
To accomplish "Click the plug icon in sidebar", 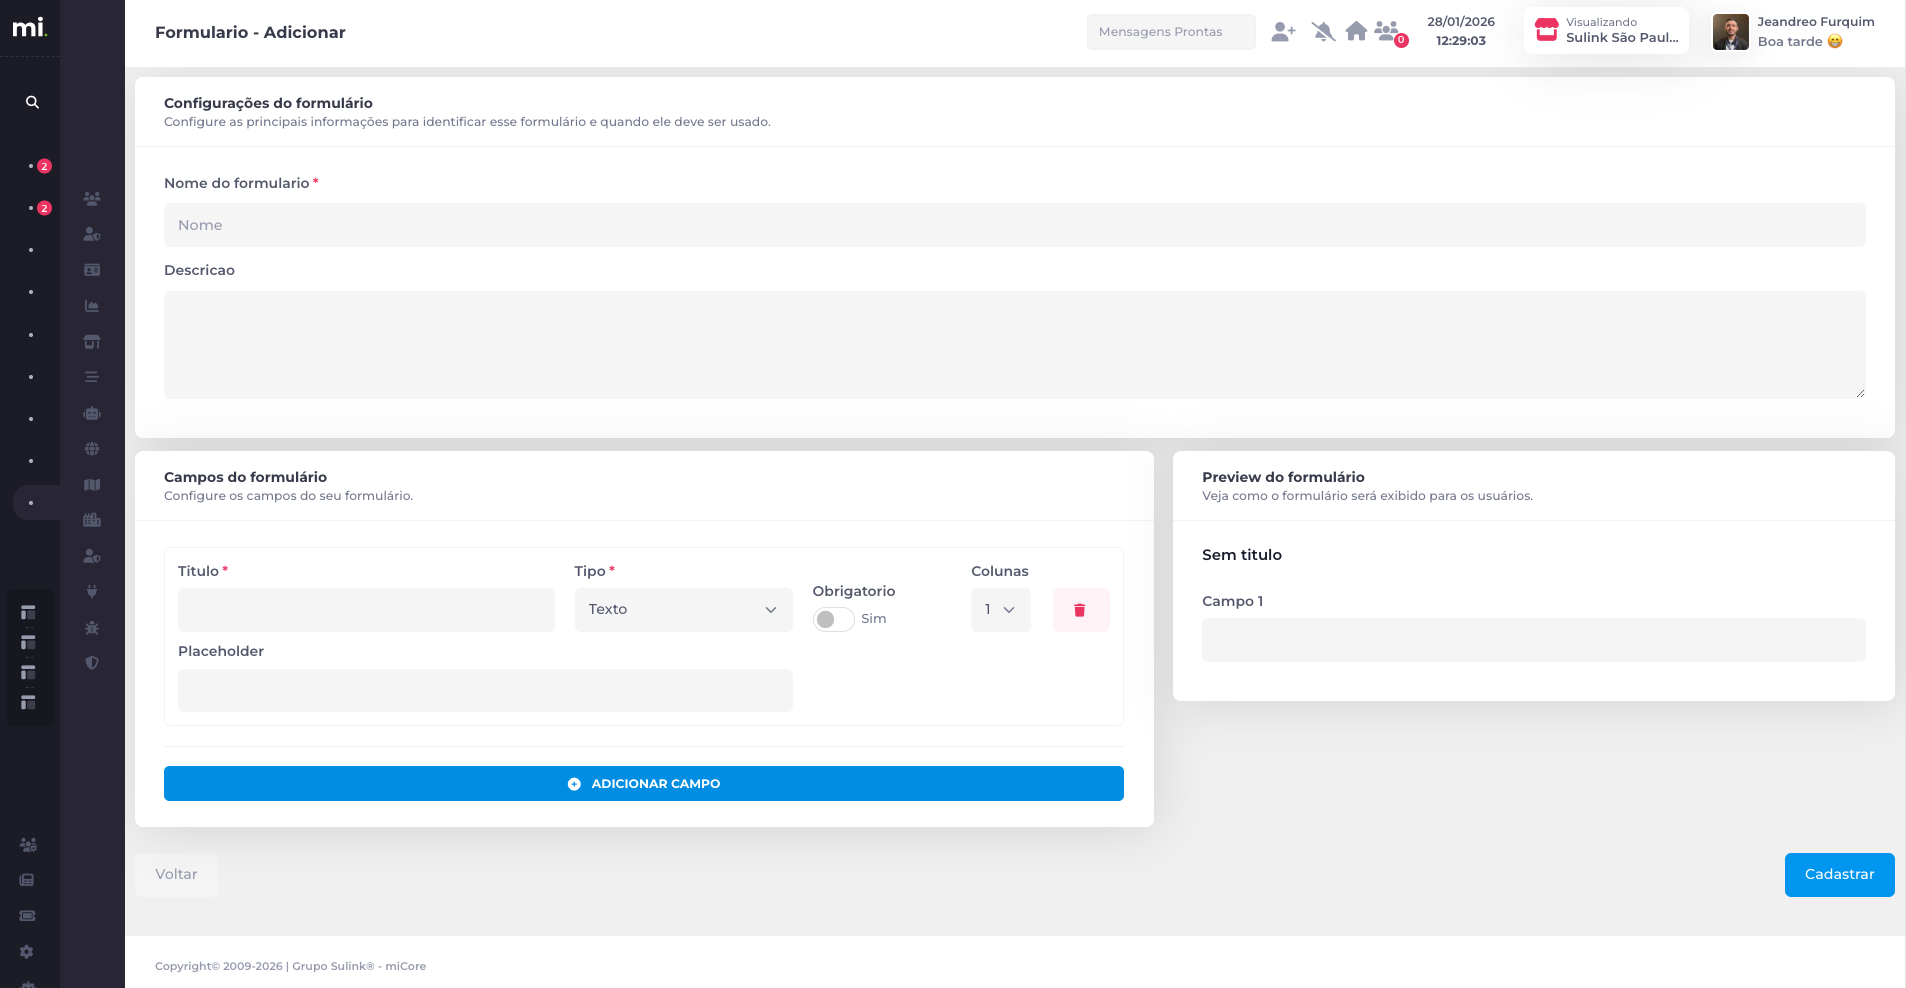I will pos(92,592).
